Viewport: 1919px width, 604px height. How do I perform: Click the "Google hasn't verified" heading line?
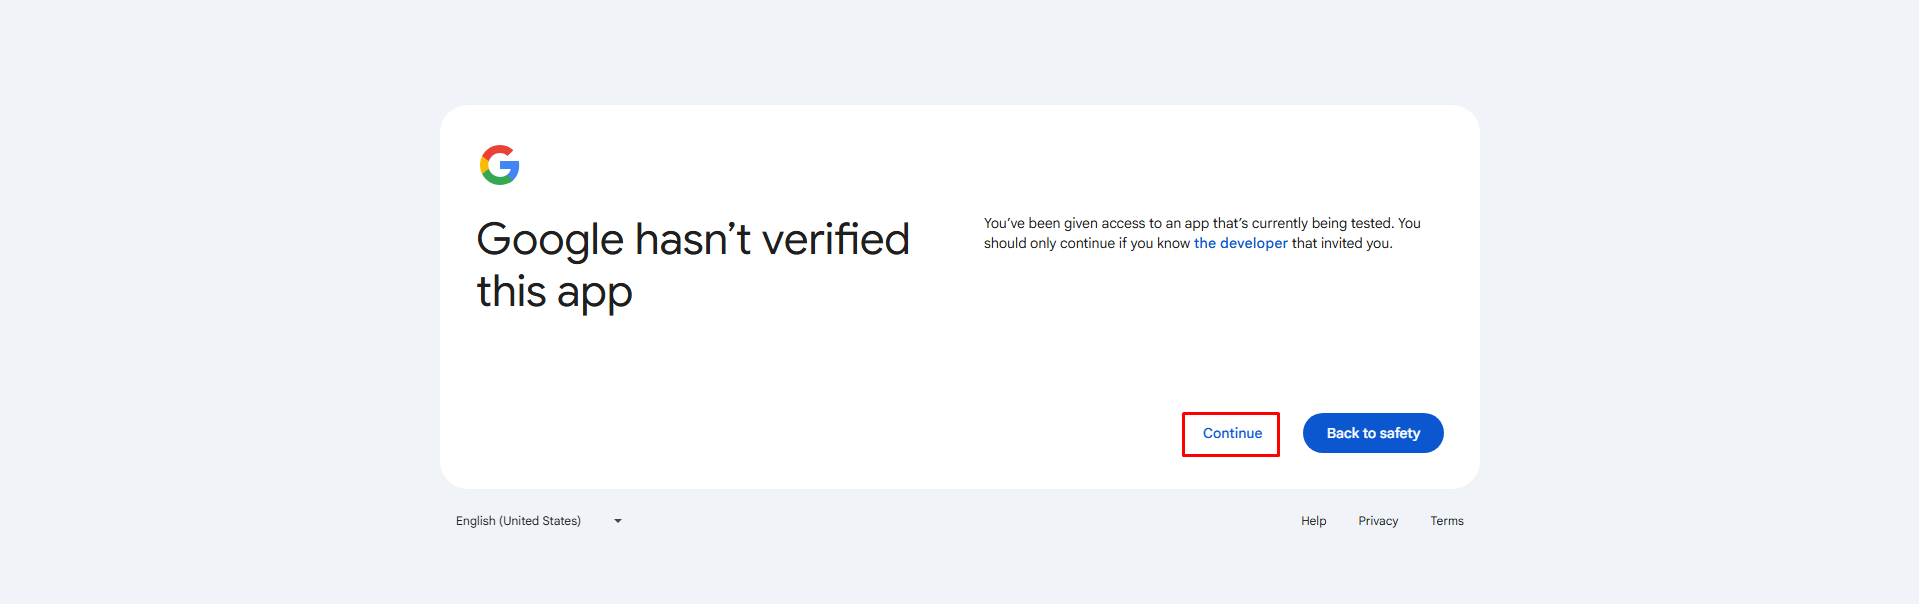(x=692, y=240)
